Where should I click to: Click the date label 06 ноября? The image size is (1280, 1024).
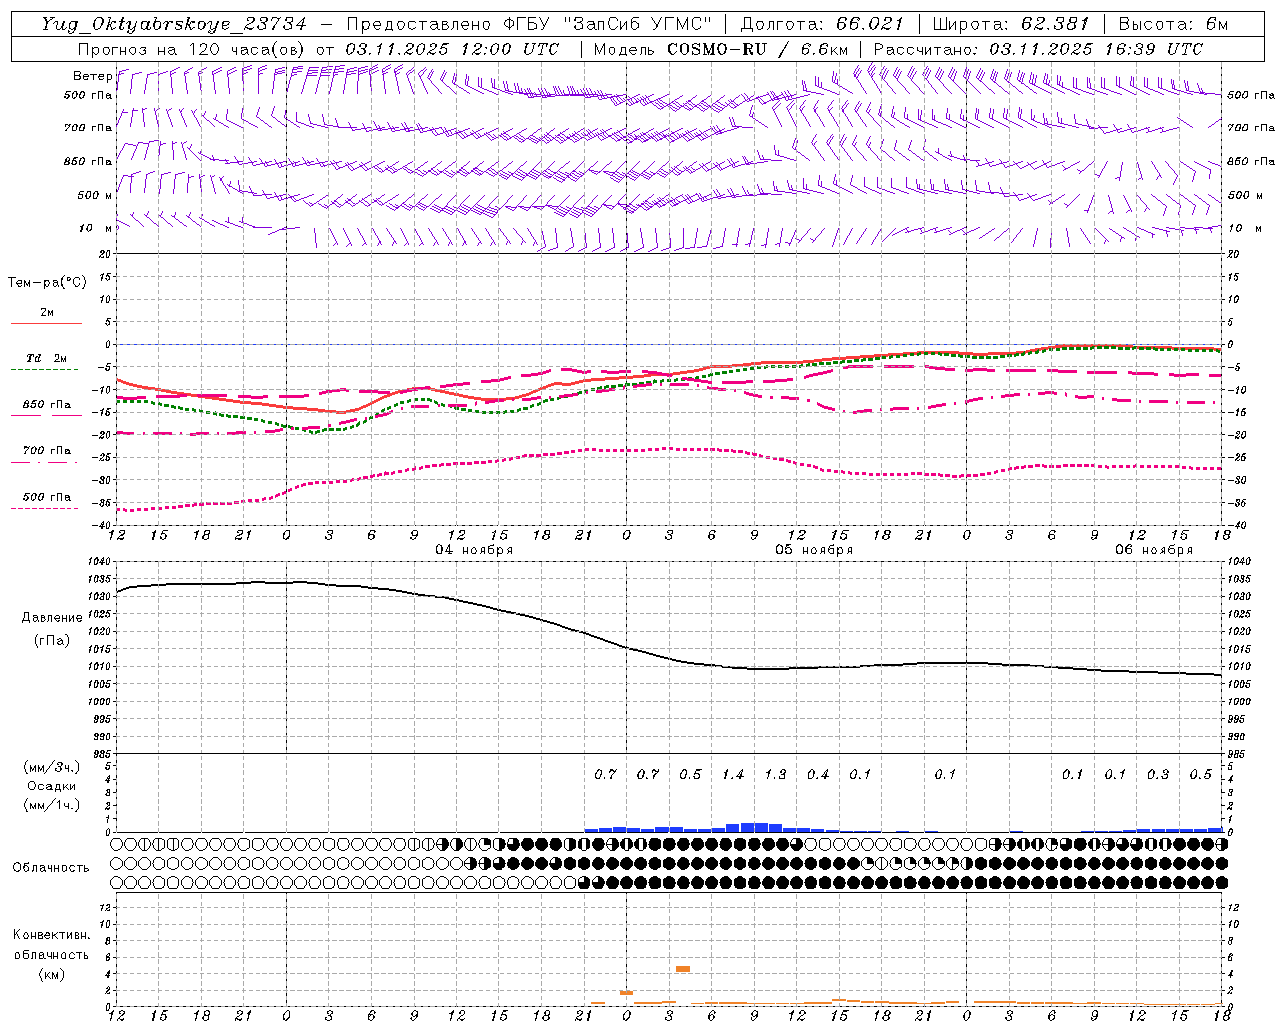(x=1154, y=550)
